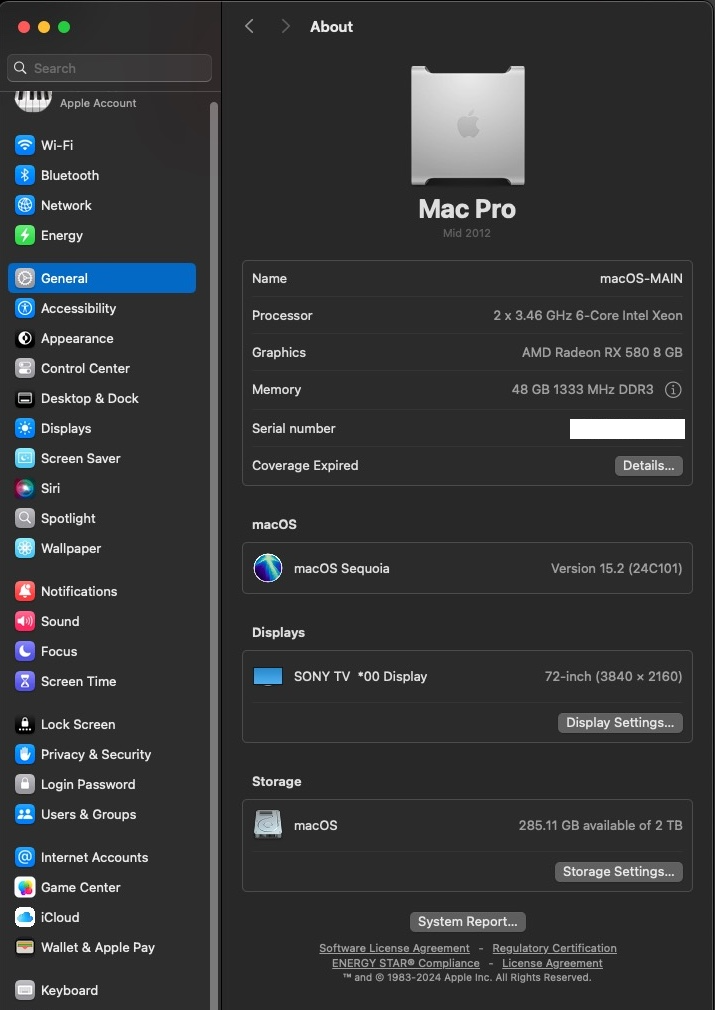Click 72-inch (3840 × 2160) display text
The width and height of the screenshot is (715, 1010).
(x=613, y=676)
